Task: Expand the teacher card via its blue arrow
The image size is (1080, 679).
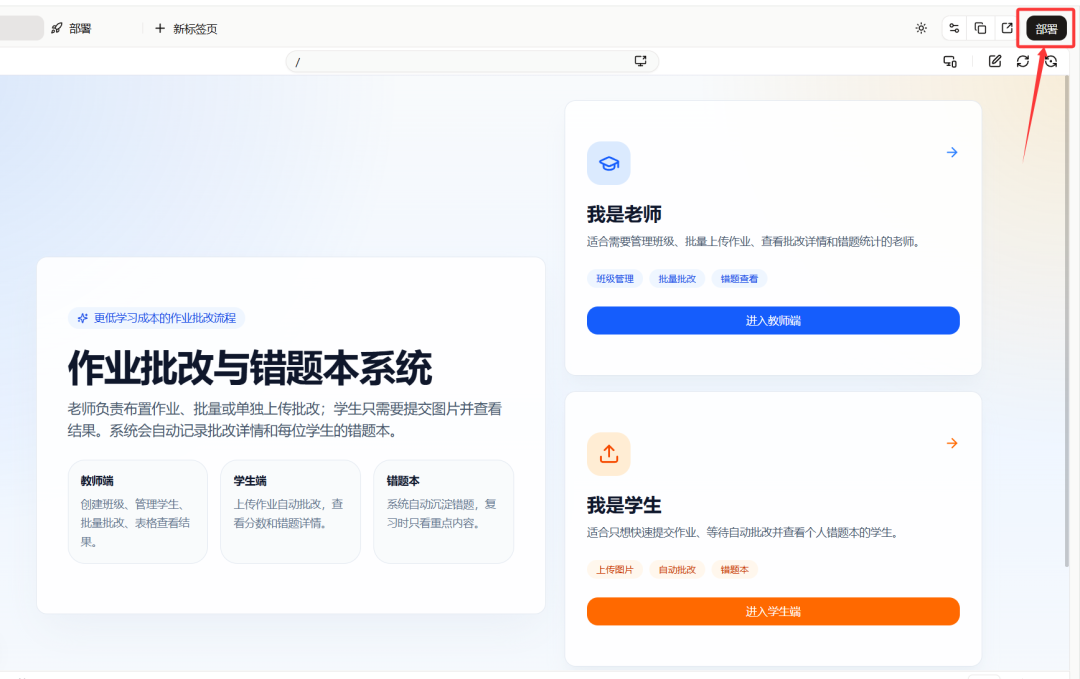Action: pos(951,152)
